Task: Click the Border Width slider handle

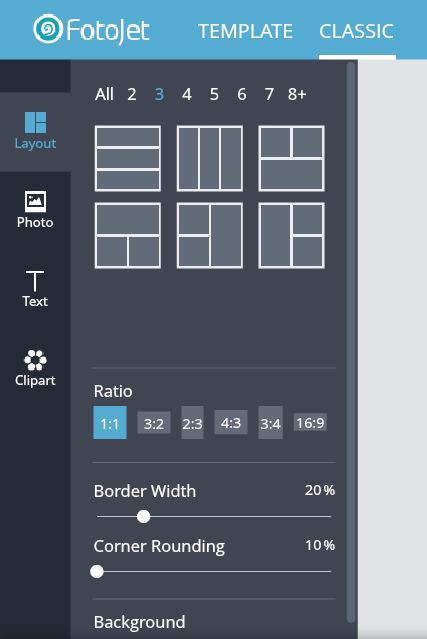Action: [143, 517]
